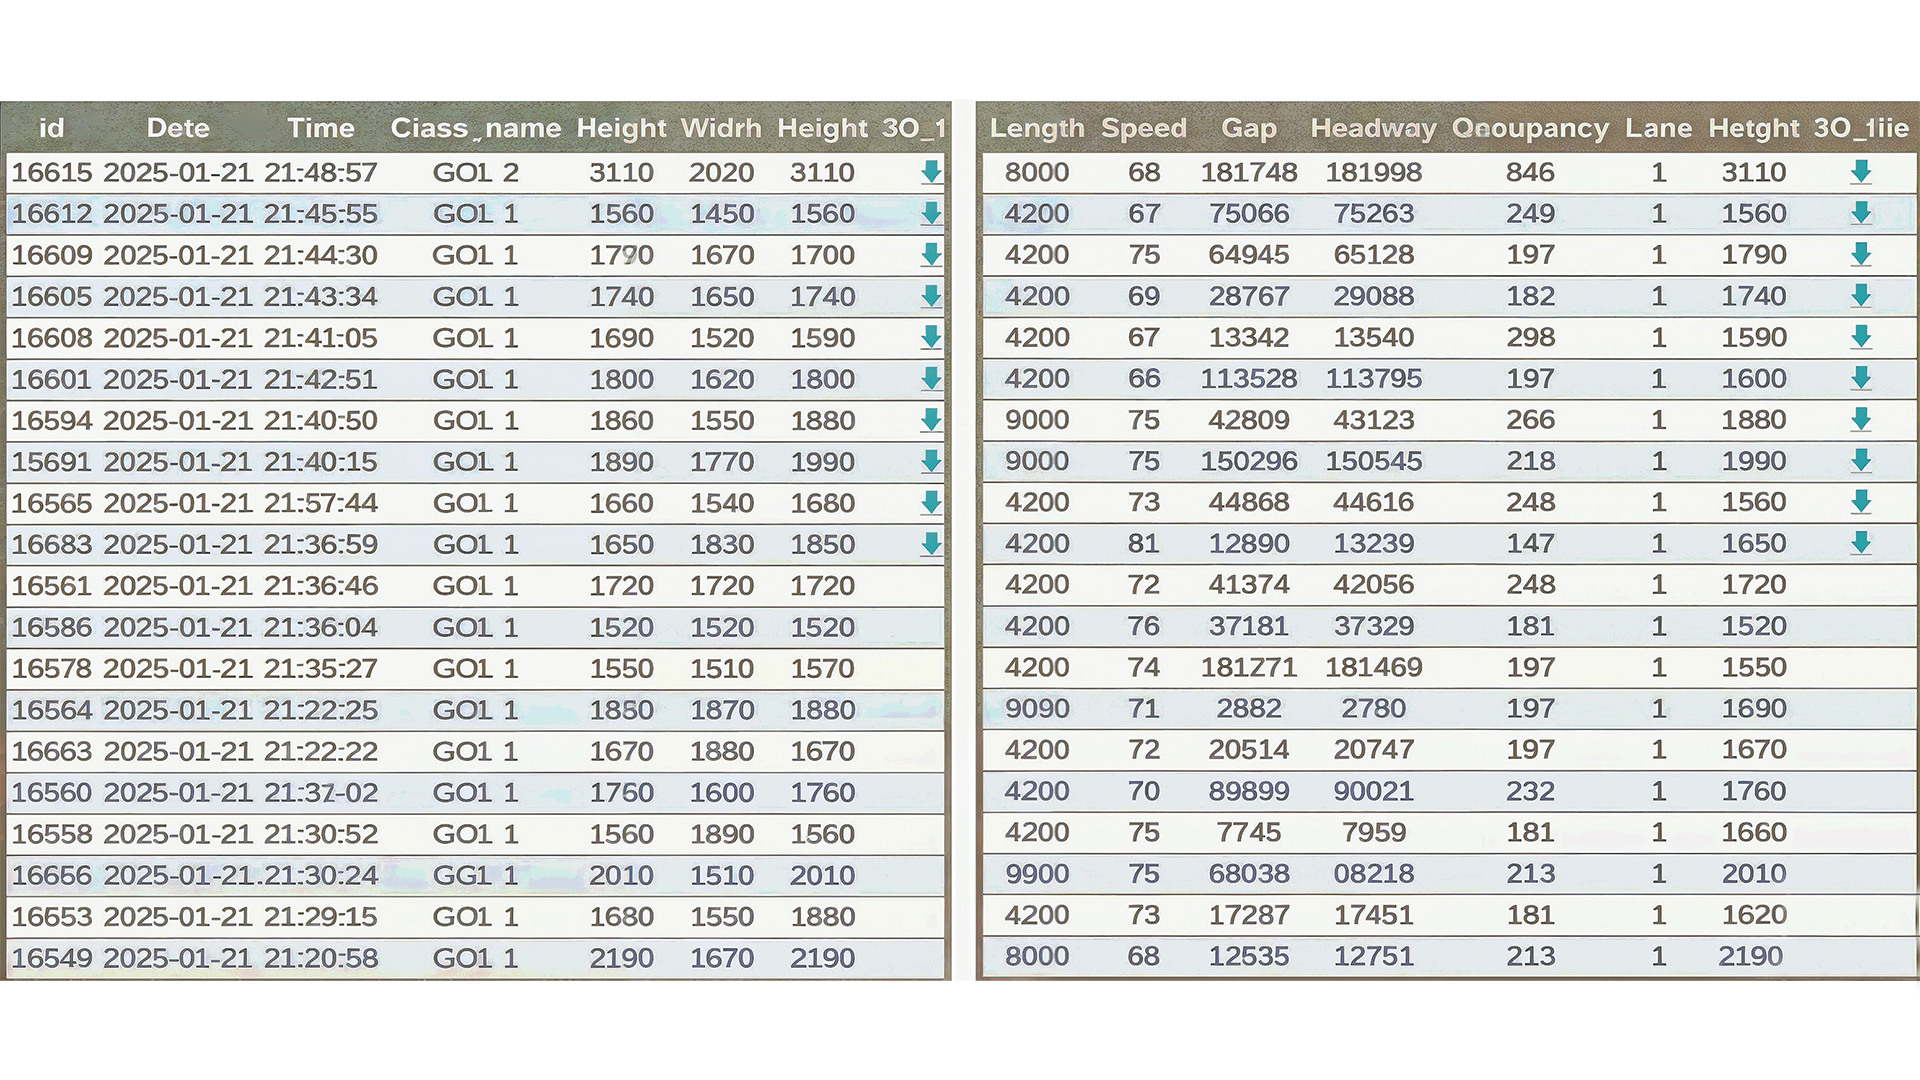This screenshot has height=1080, width=1920.
Task: Click right-table download arrow for Gap 181748
Action: tap(1860, 172)
